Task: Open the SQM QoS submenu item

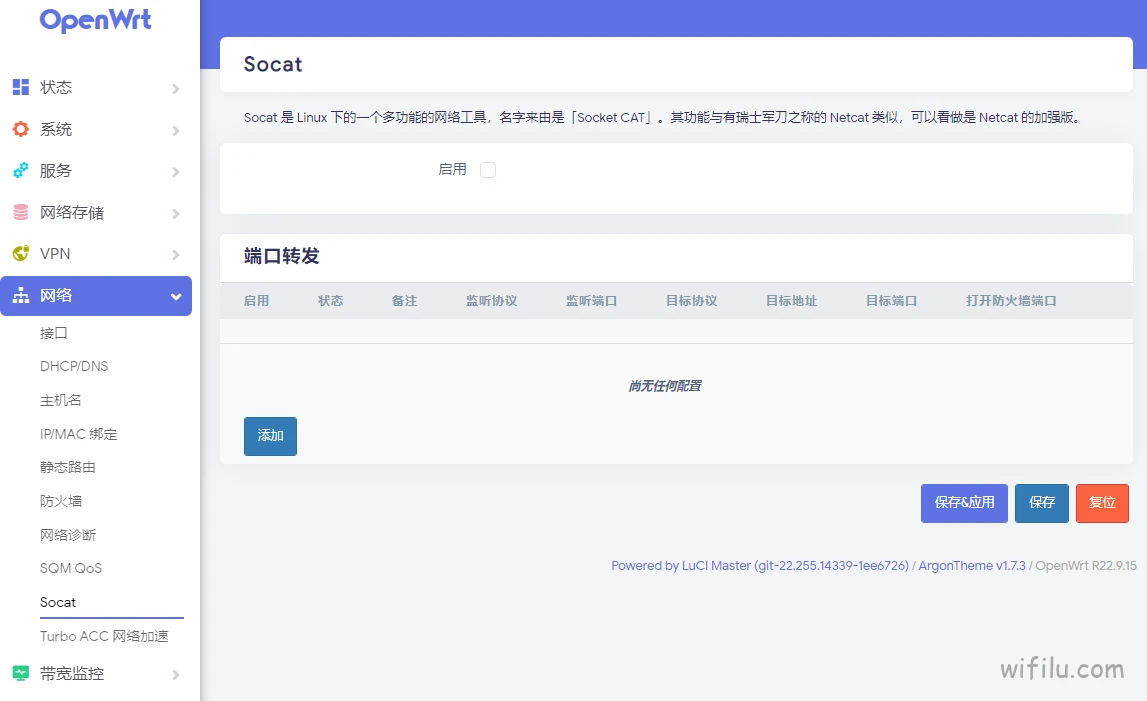Action: (71, 568)
